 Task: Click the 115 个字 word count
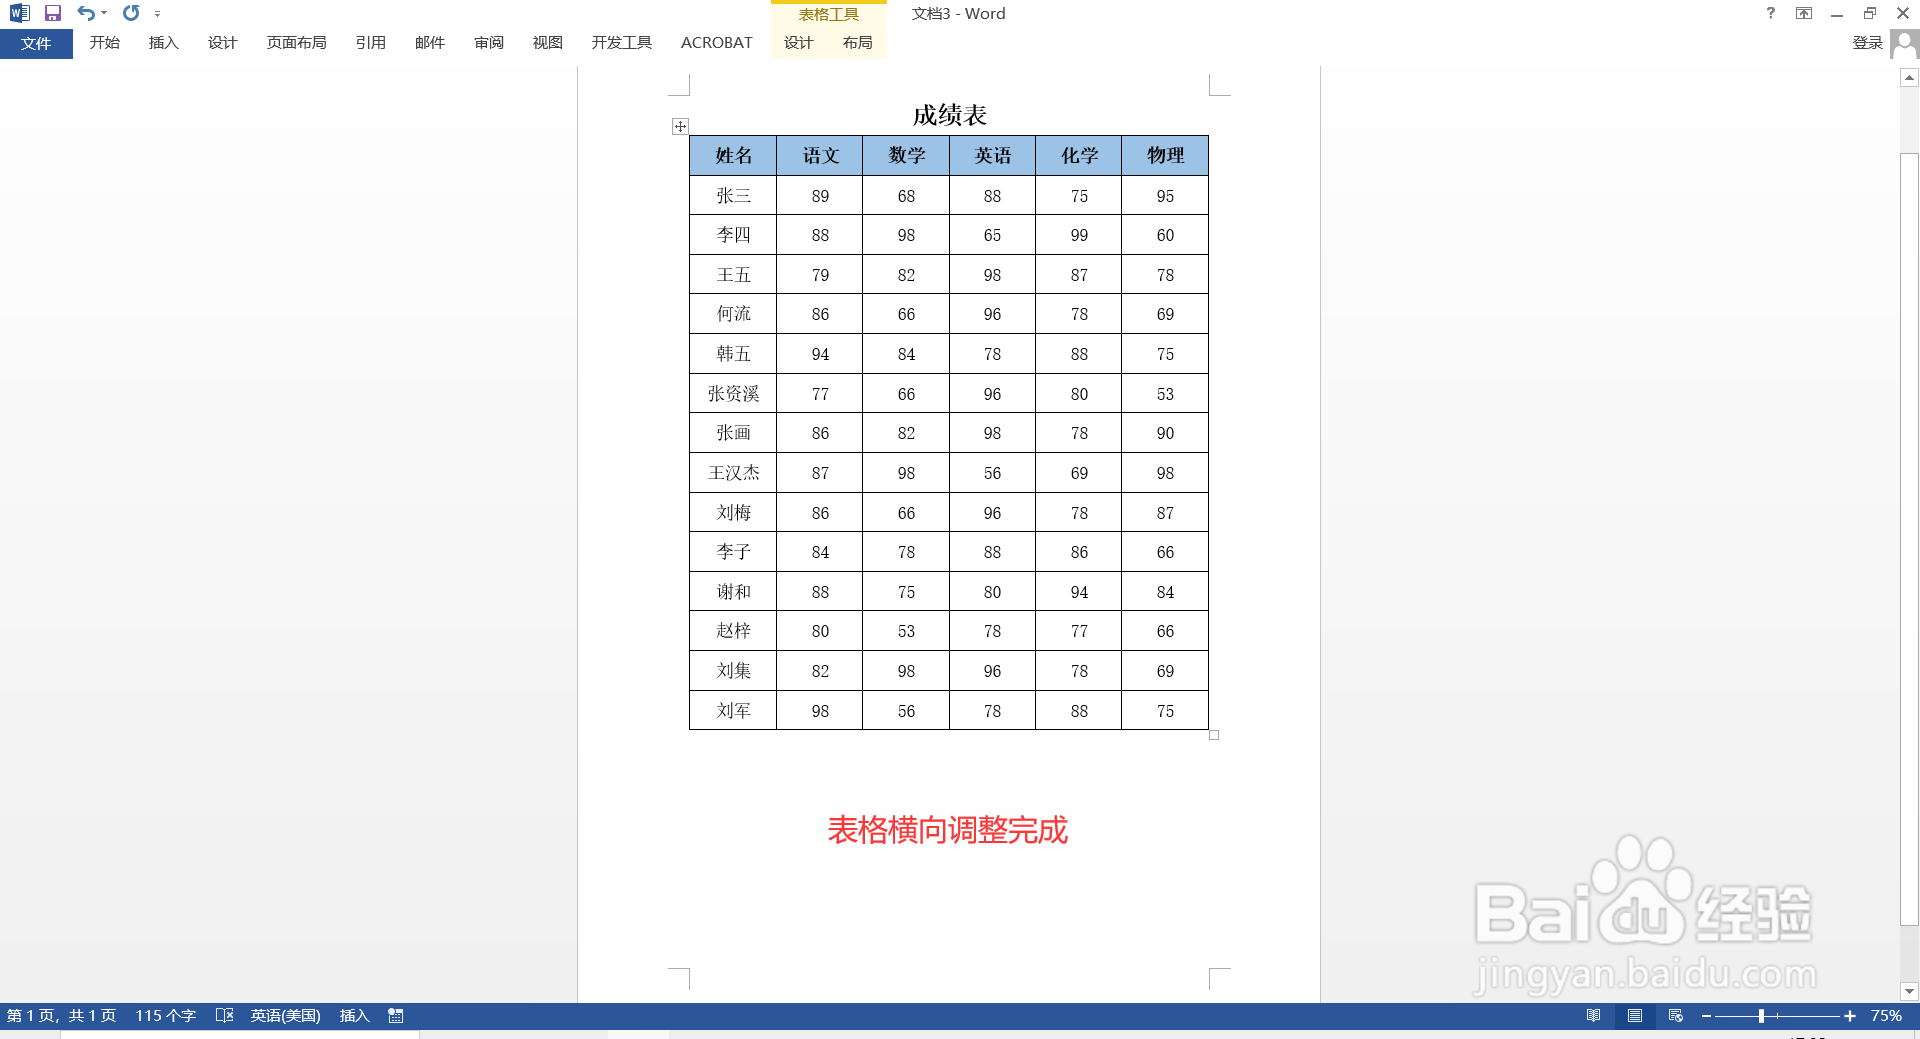165,1016
